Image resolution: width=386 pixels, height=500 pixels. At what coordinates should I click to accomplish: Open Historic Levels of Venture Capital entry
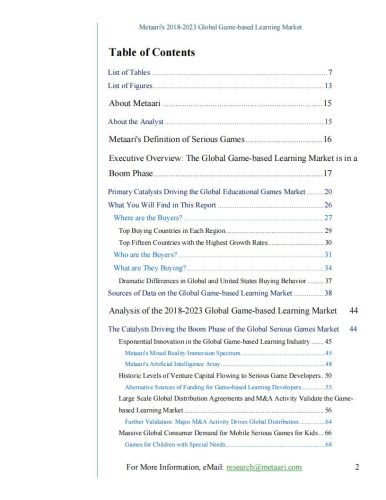(x=225, y=376)
